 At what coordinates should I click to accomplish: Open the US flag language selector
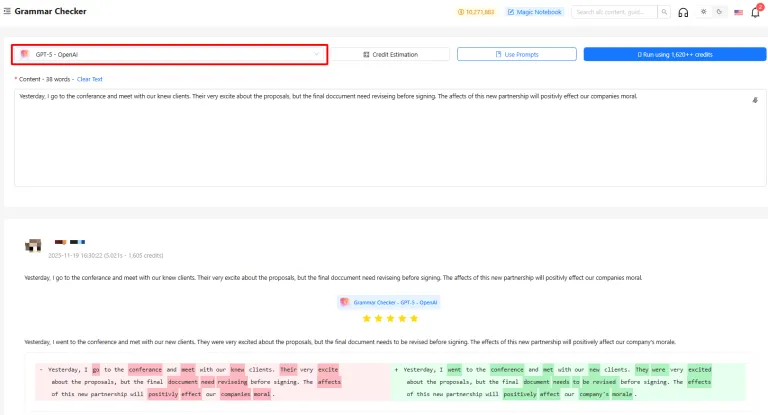(738, 12)
